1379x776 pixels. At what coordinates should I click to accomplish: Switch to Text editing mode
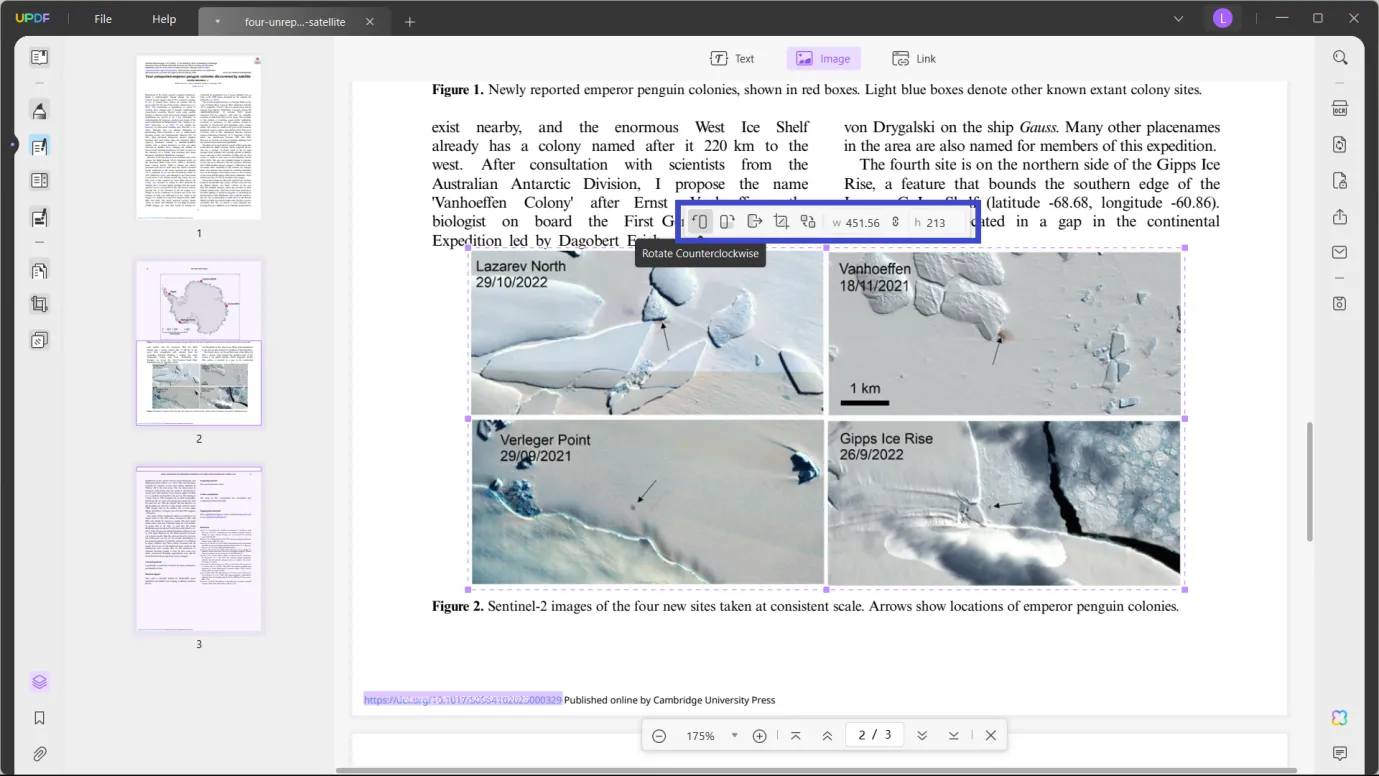click(732, 59)
